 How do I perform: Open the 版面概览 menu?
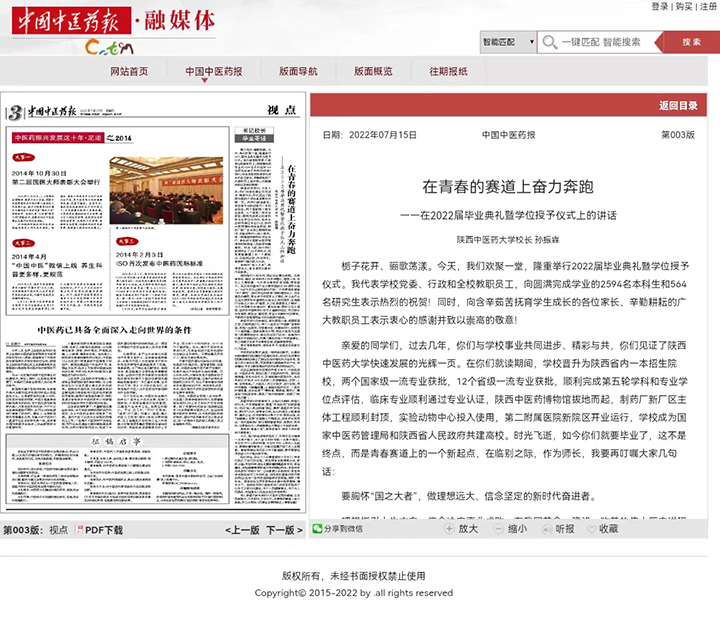click(373, 72)
